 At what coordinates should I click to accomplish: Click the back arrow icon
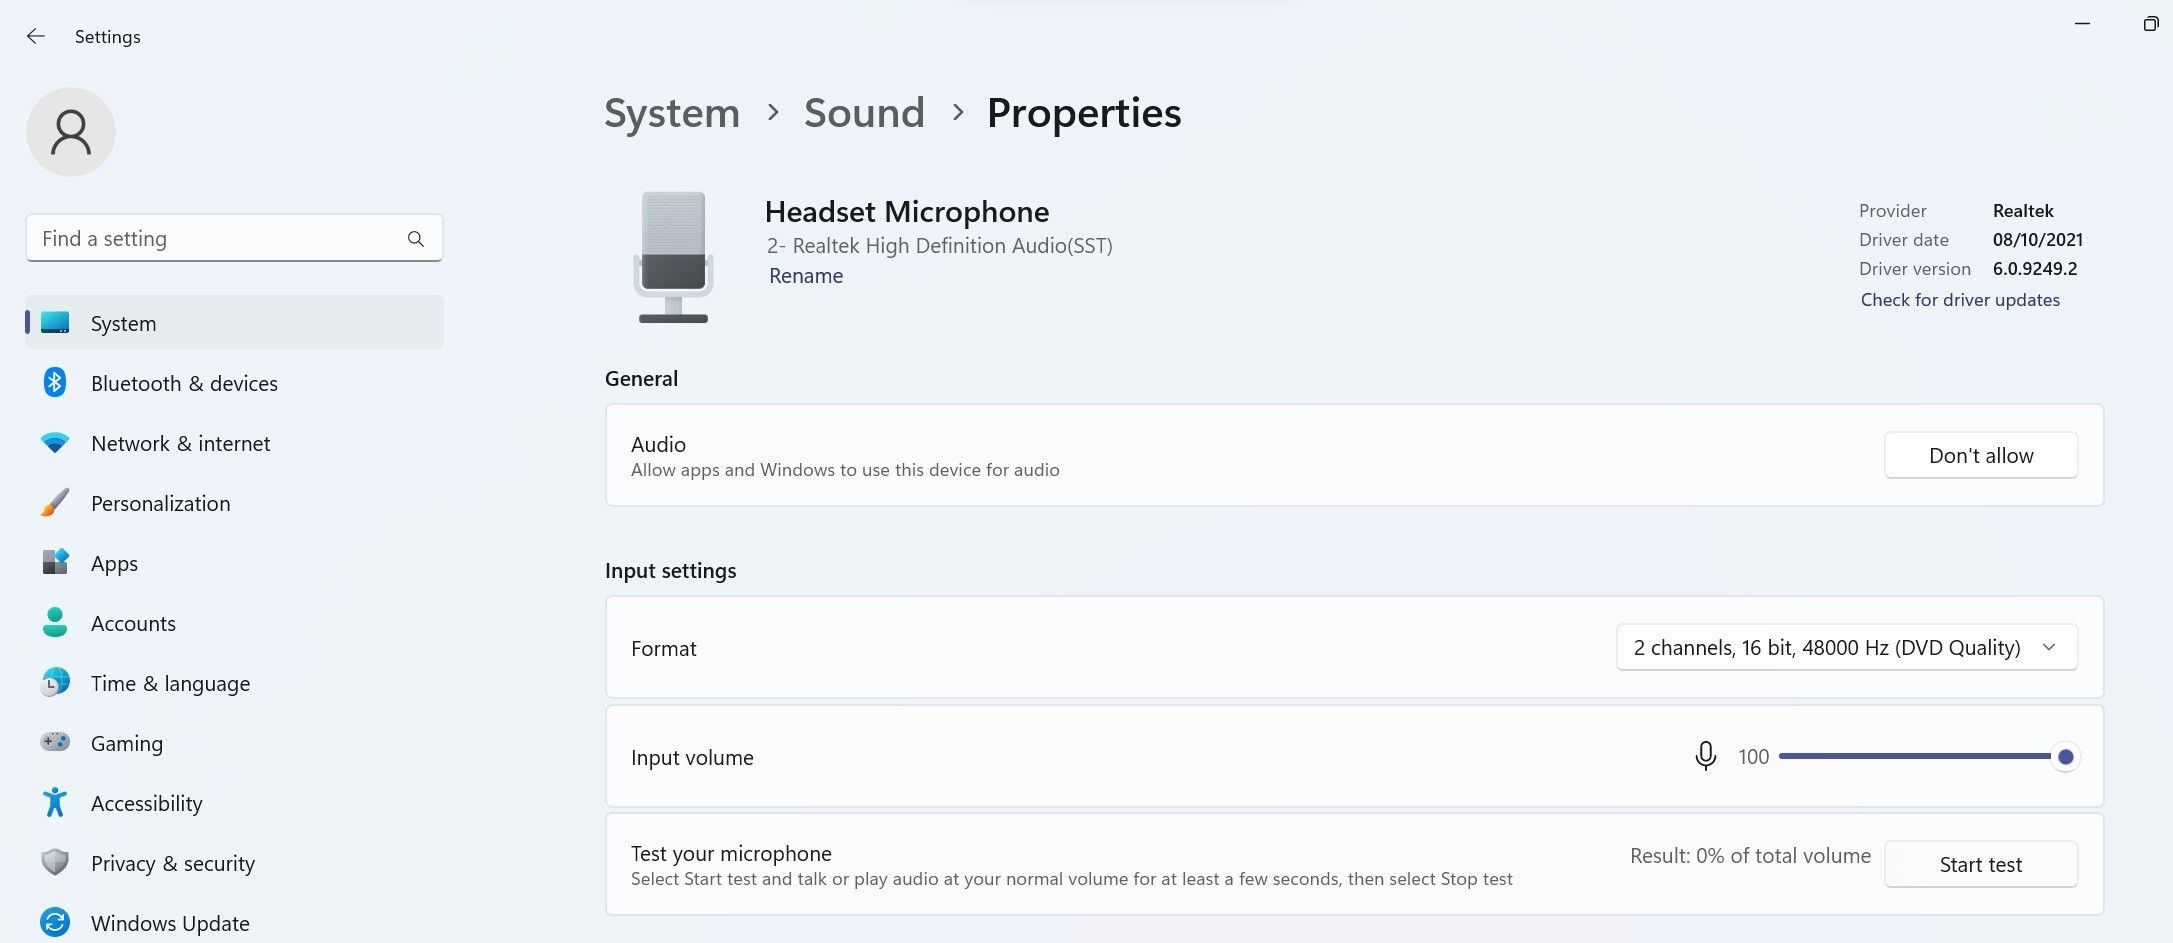pyautogui.click(x=36, y=36)
